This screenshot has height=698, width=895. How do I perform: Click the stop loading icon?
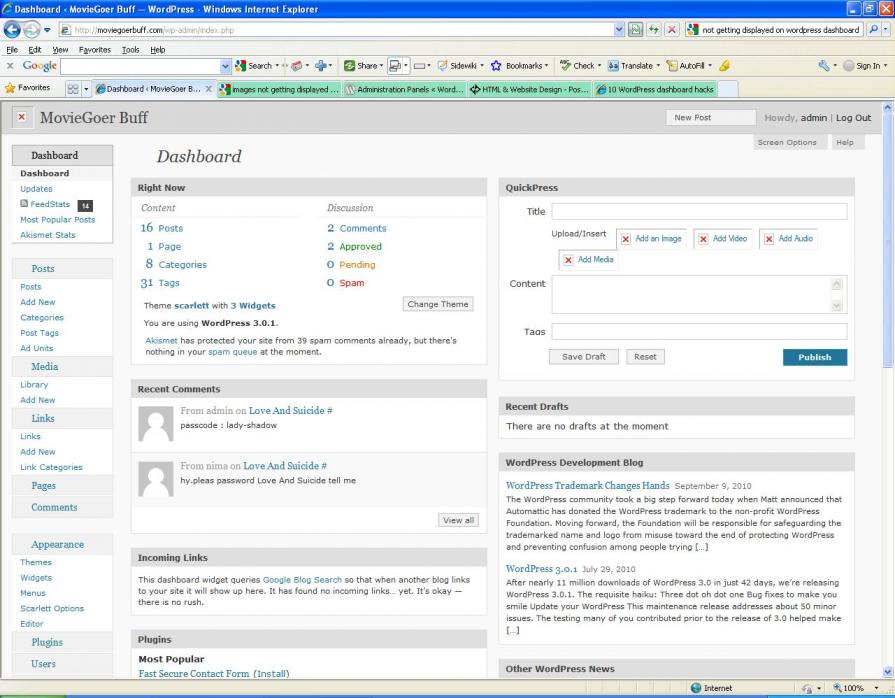click(x=672, y=30)
